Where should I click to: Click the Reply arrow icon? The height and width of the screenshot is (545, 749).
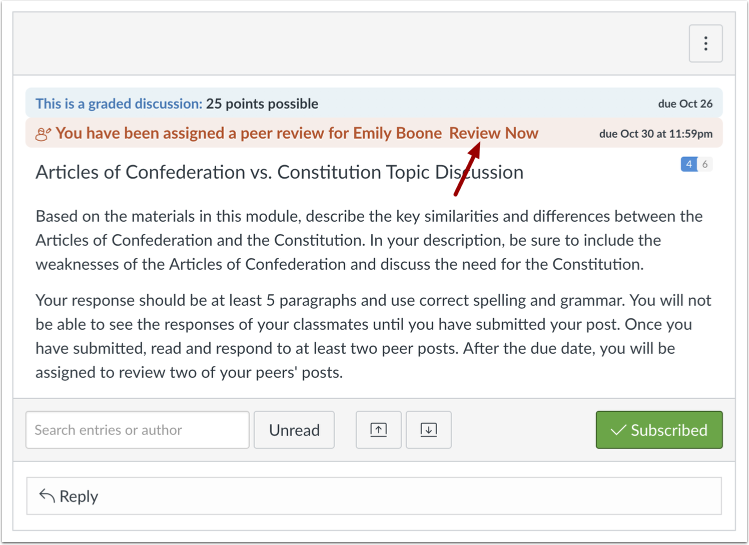[47, 496]
